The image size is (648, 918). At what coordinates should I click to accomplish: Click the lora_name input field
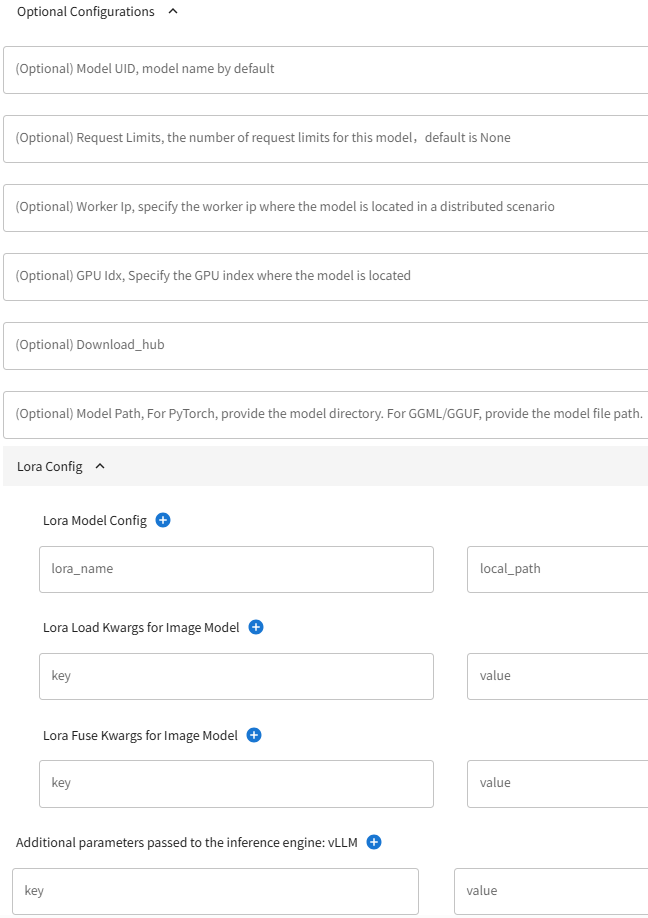[x=236, y=570]
